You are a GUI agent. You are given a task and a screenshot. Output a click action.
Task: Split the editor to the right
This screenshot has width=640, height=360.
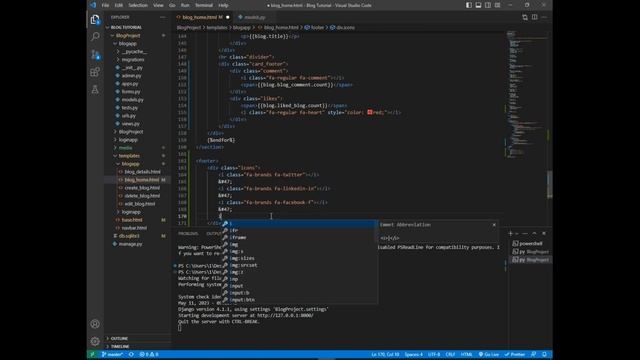[x=535, y=17]
